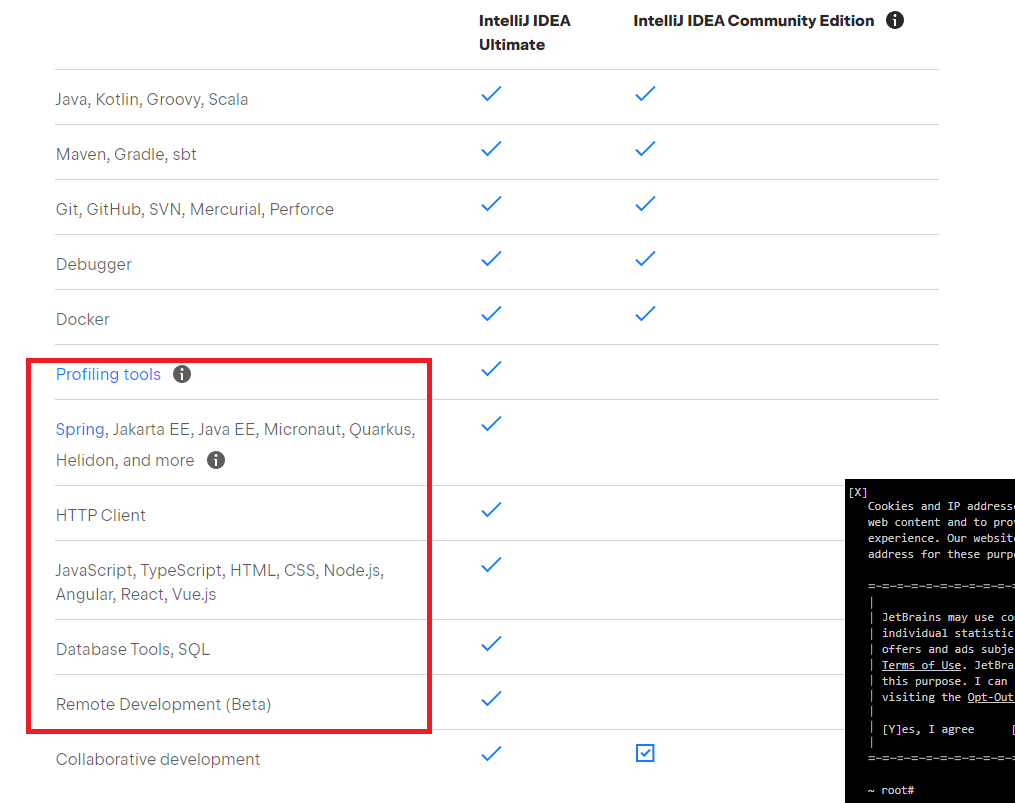1015x803 pixels.
Task: Click Ultimate checkmark in JavaScript, TypeScript row
Action: (491, 565)
